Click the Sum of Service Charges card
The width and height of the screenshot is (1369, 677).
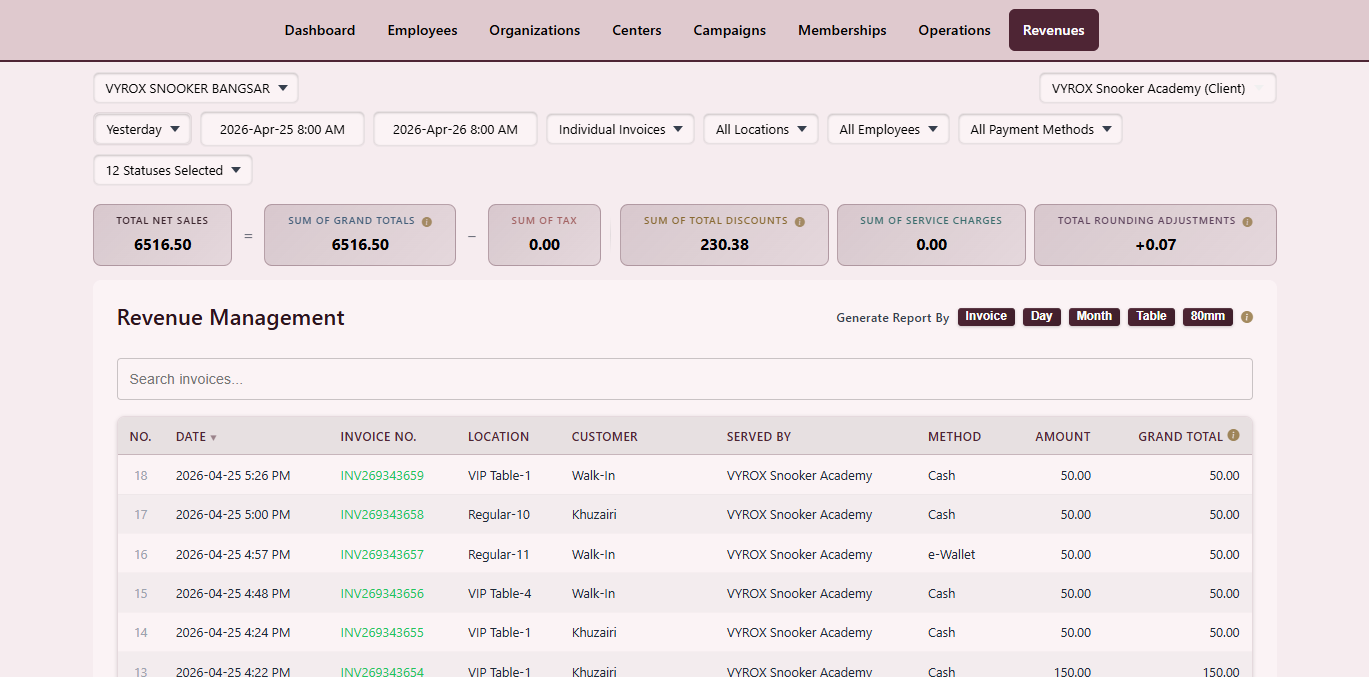pyautogui.click(x=931, y=235)
